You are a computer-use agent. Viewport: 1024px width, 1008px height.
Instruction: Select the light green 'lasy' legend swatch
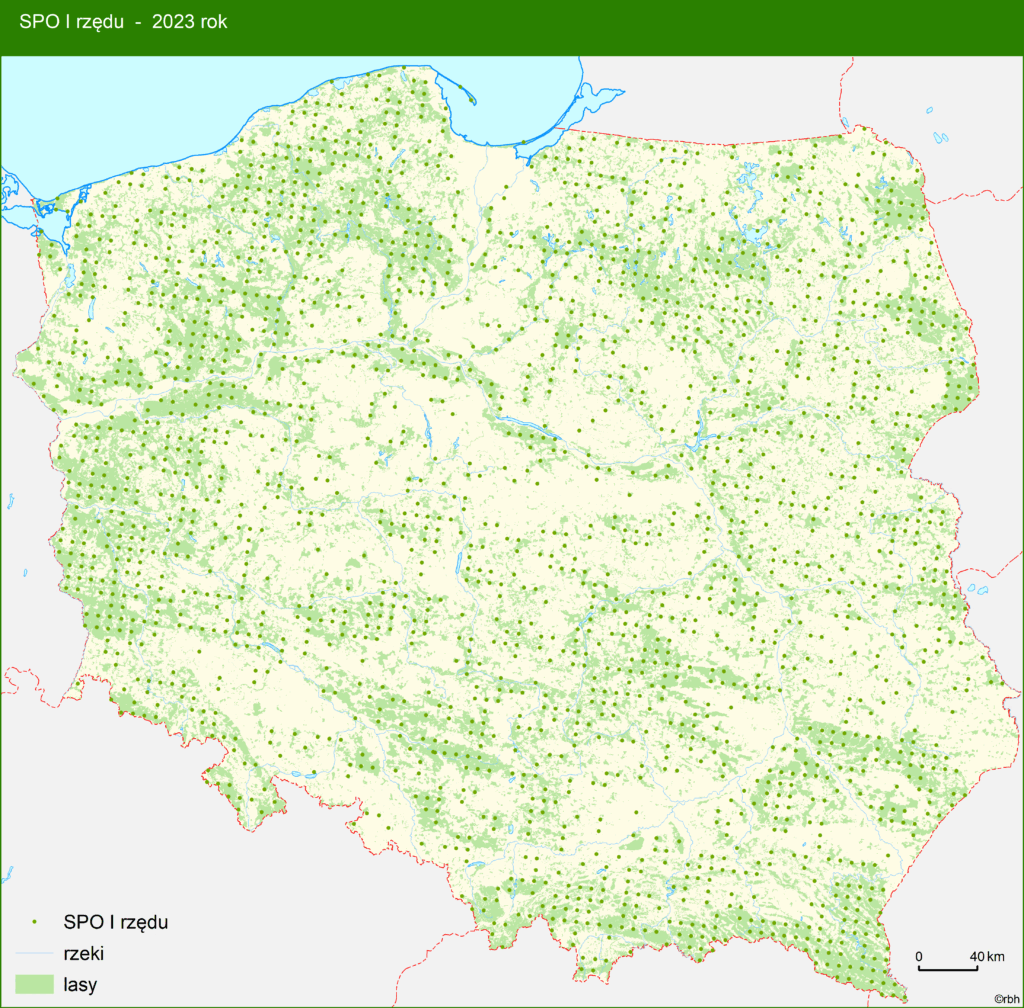click(x=35, y=984)
